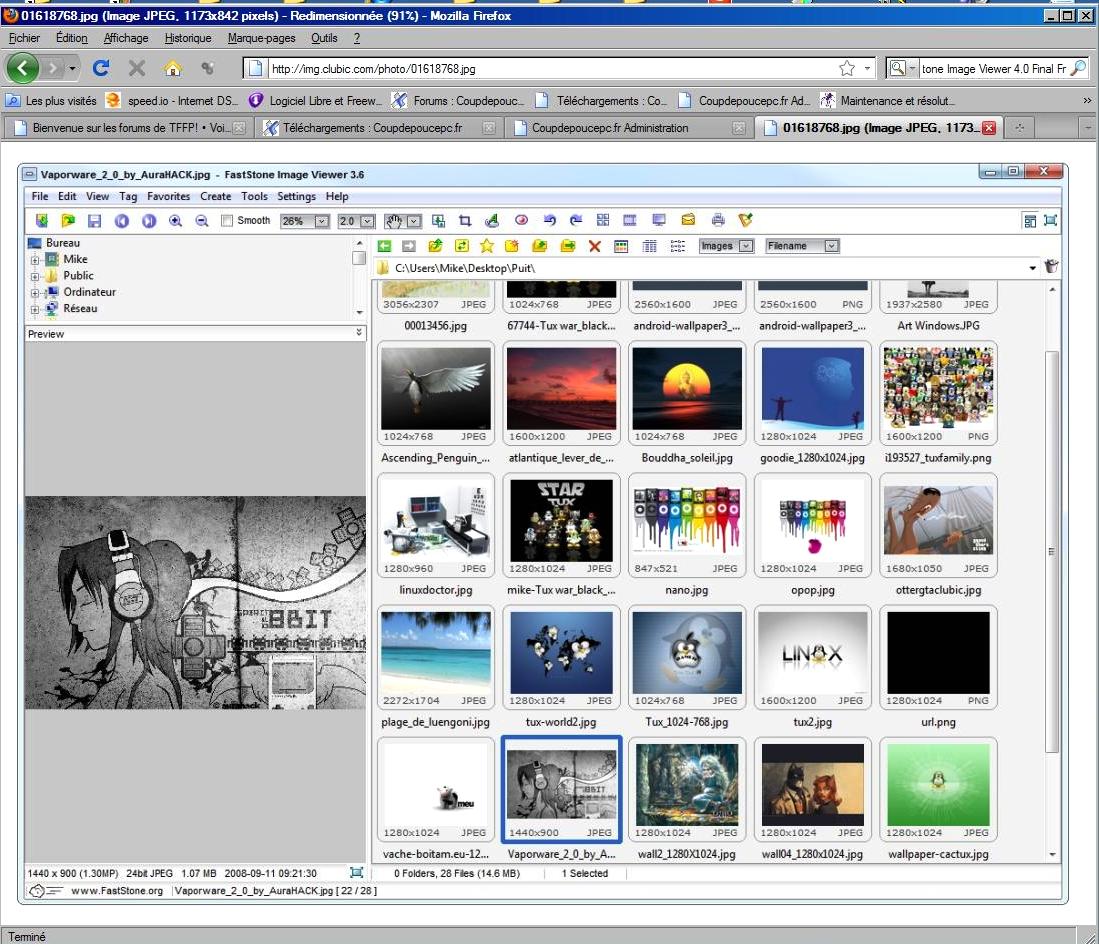The width and height of the screenshot is (1099, 944).
Task: Click the green back arrow in browser toolbar
Action: 384,246
